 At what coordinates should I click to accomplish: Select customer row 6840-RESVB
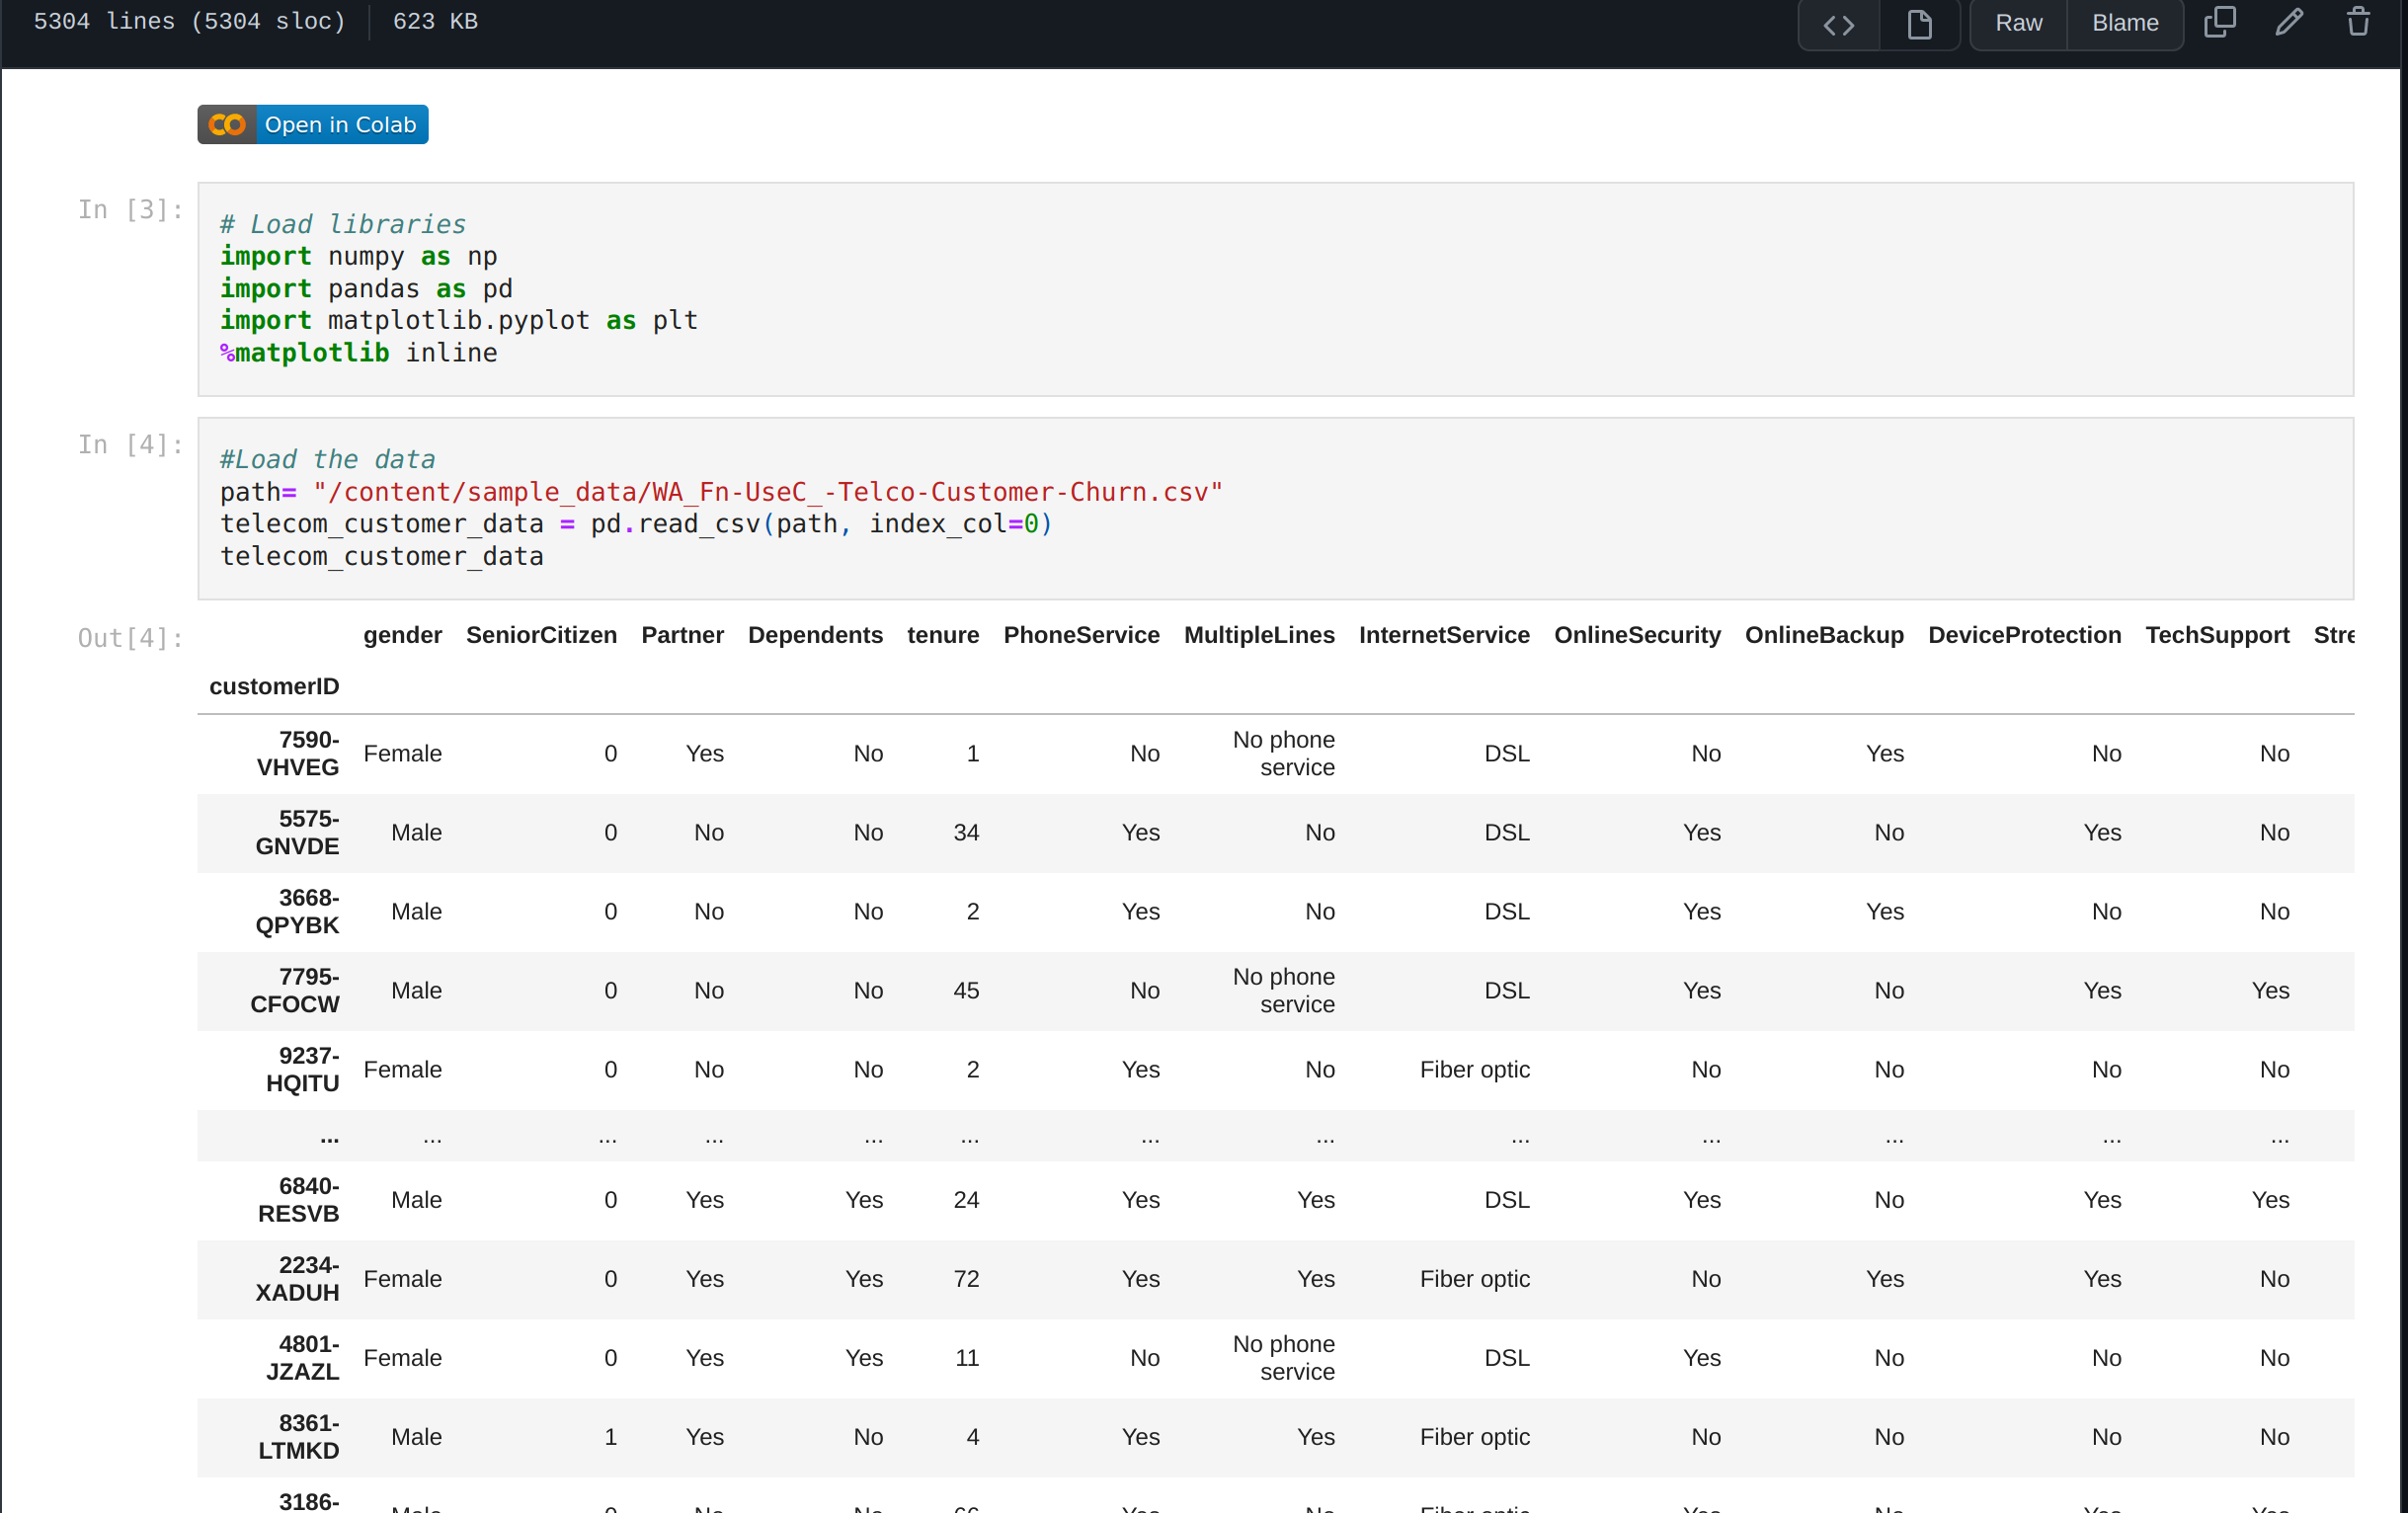tap(1275, 1200)
